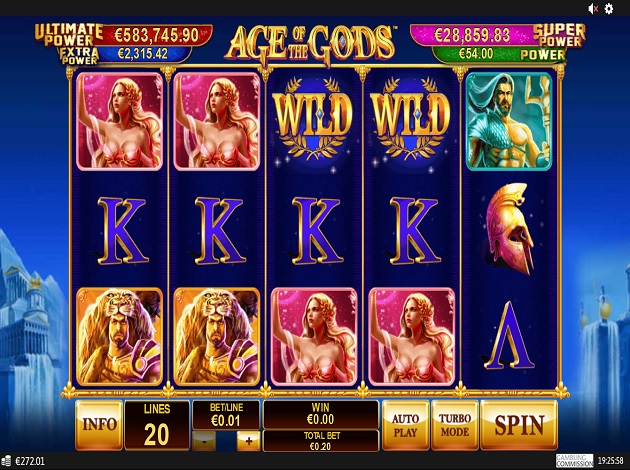Decrease bet per line with minus
Screen dimensions: 630x470
pos(204,441)
